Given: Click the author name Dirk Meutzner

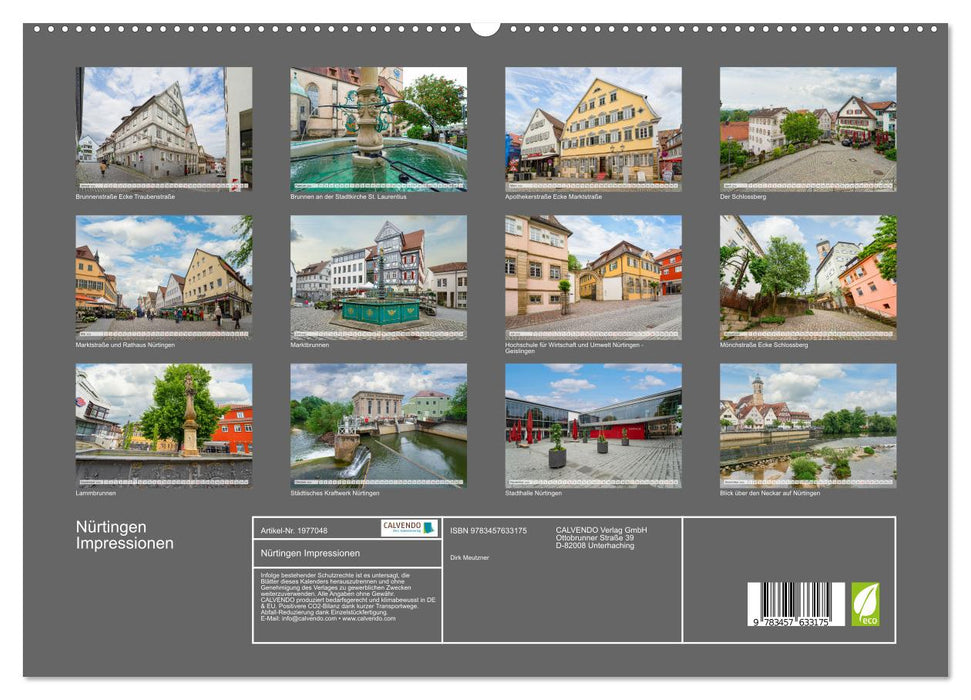Looking at the screenshot, I should click(x=469, y=558).
